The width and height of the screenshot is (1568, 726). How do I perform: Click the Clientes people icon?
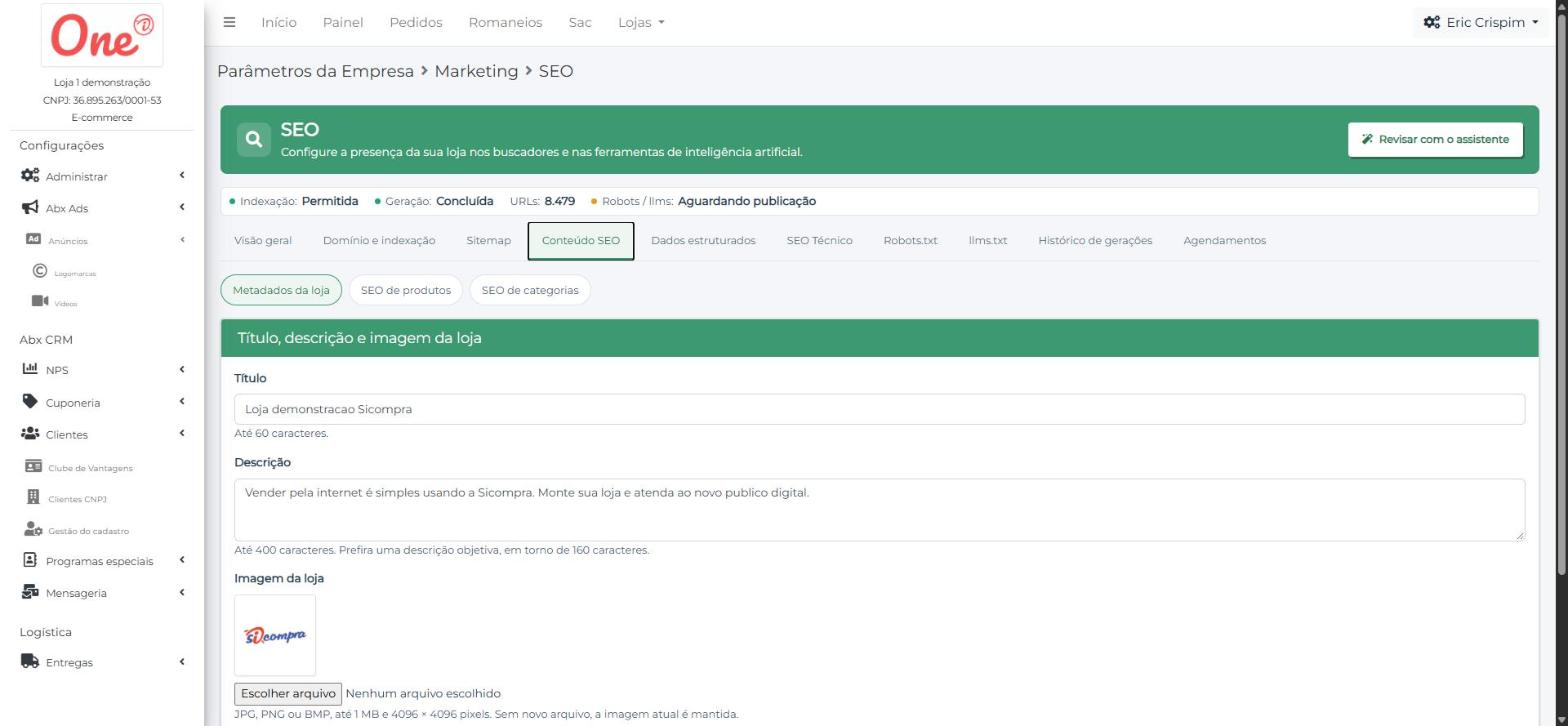point(30,434)
